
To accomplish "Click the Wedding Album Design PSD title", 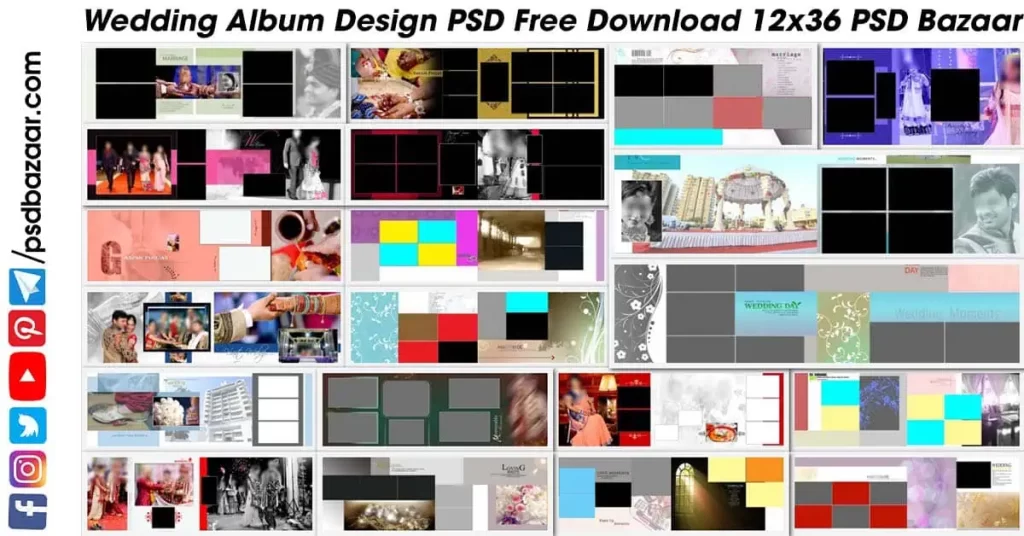I will (x=552, y=21).
